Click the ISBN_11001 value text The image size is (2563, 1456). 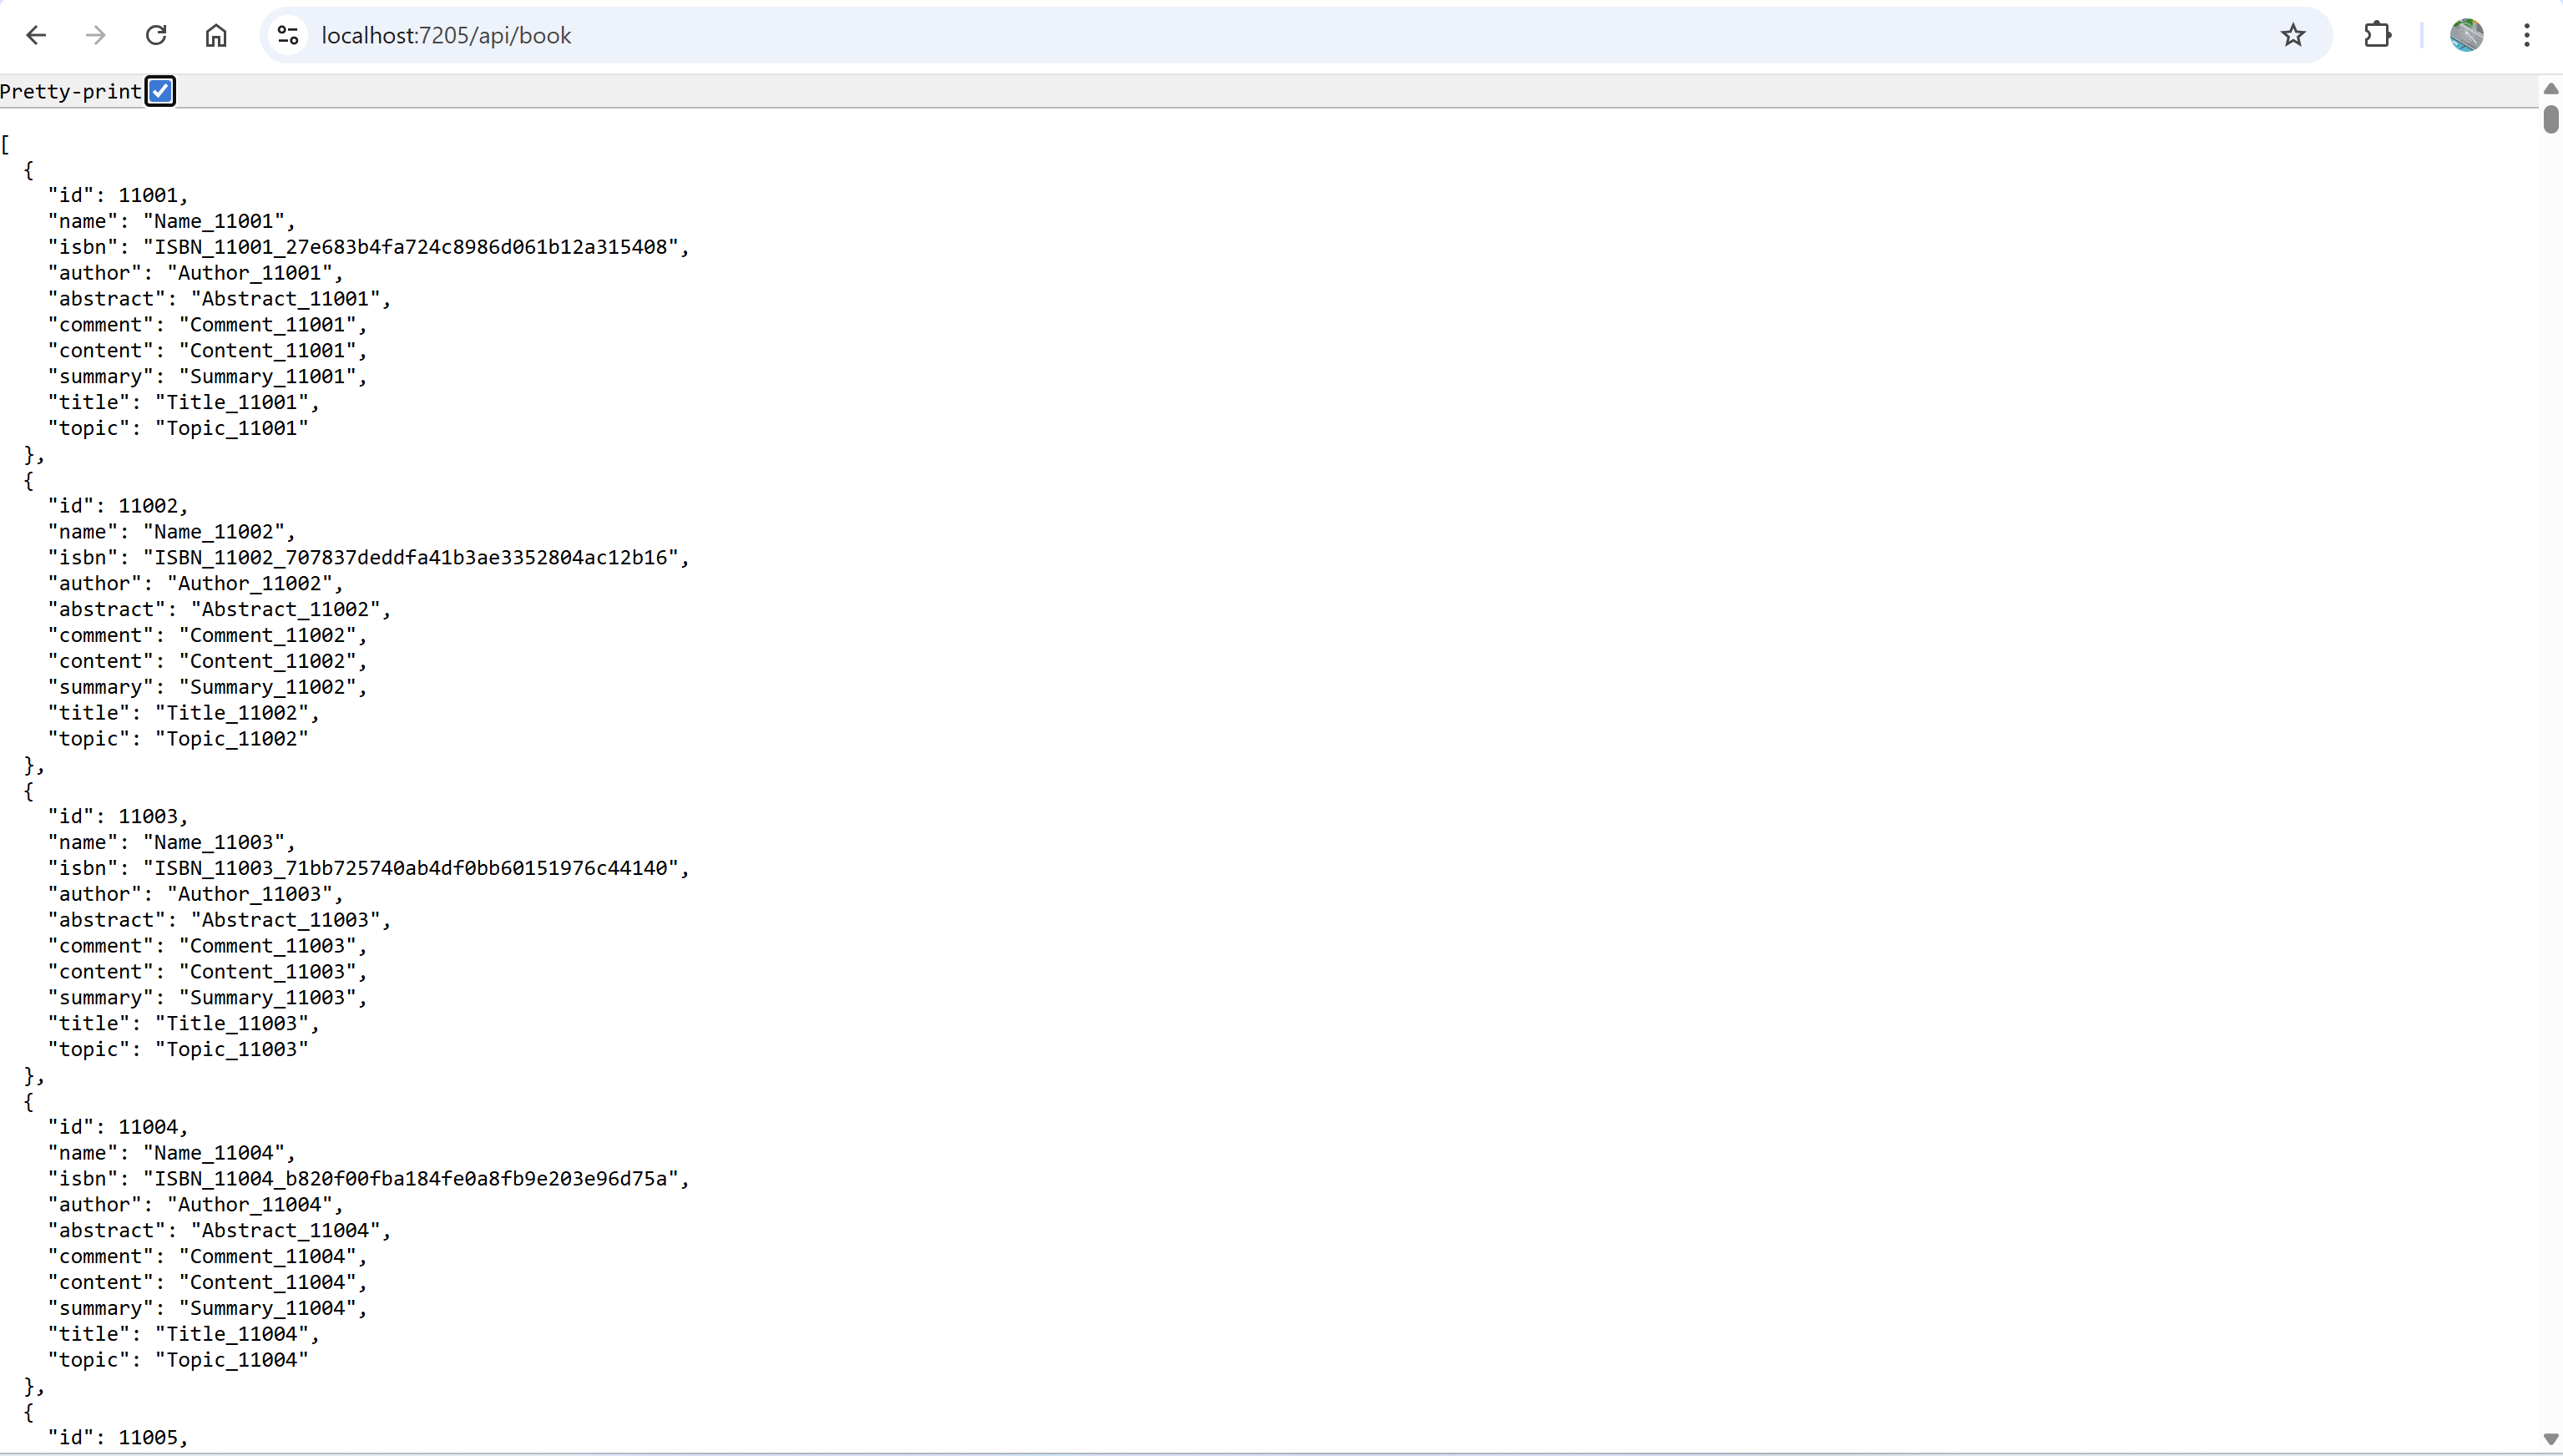tap(411, 247)
